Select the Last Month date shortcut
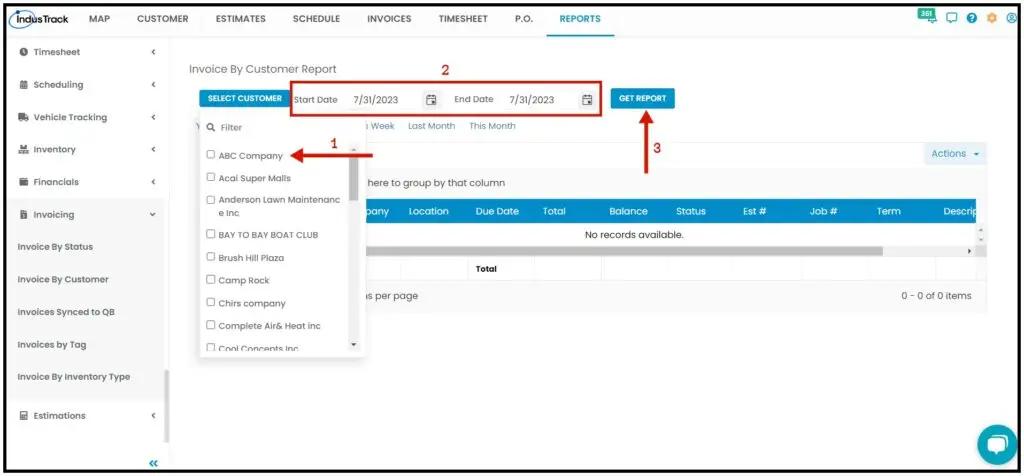Viewport: 1024px width, 476px height. tap(432, 126)
